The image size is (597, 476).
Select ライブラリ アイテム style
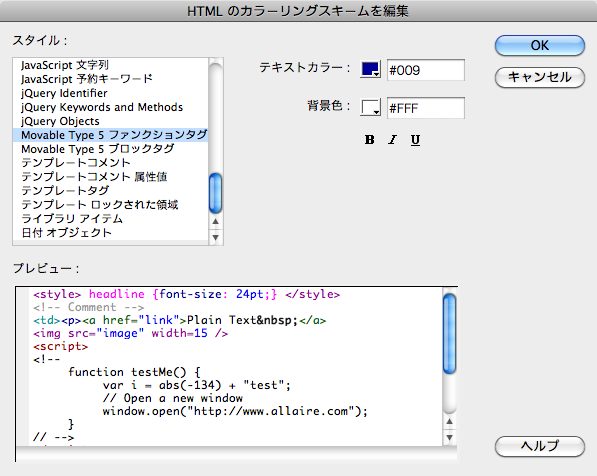coord(110,219)
